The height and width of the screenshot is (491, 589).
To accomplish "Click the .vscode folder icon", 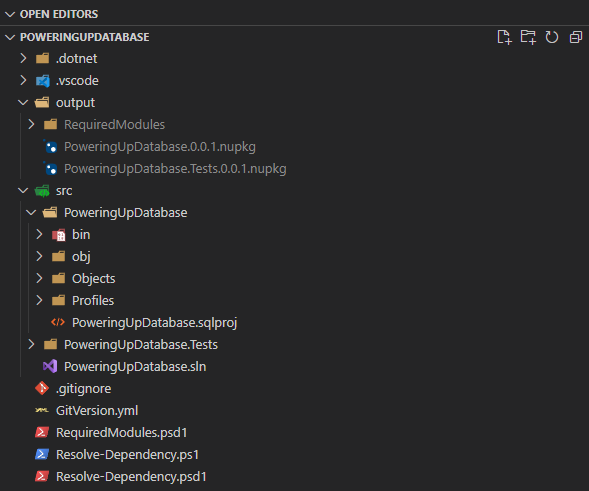I will pyautogui.click(x=42, y=81).
